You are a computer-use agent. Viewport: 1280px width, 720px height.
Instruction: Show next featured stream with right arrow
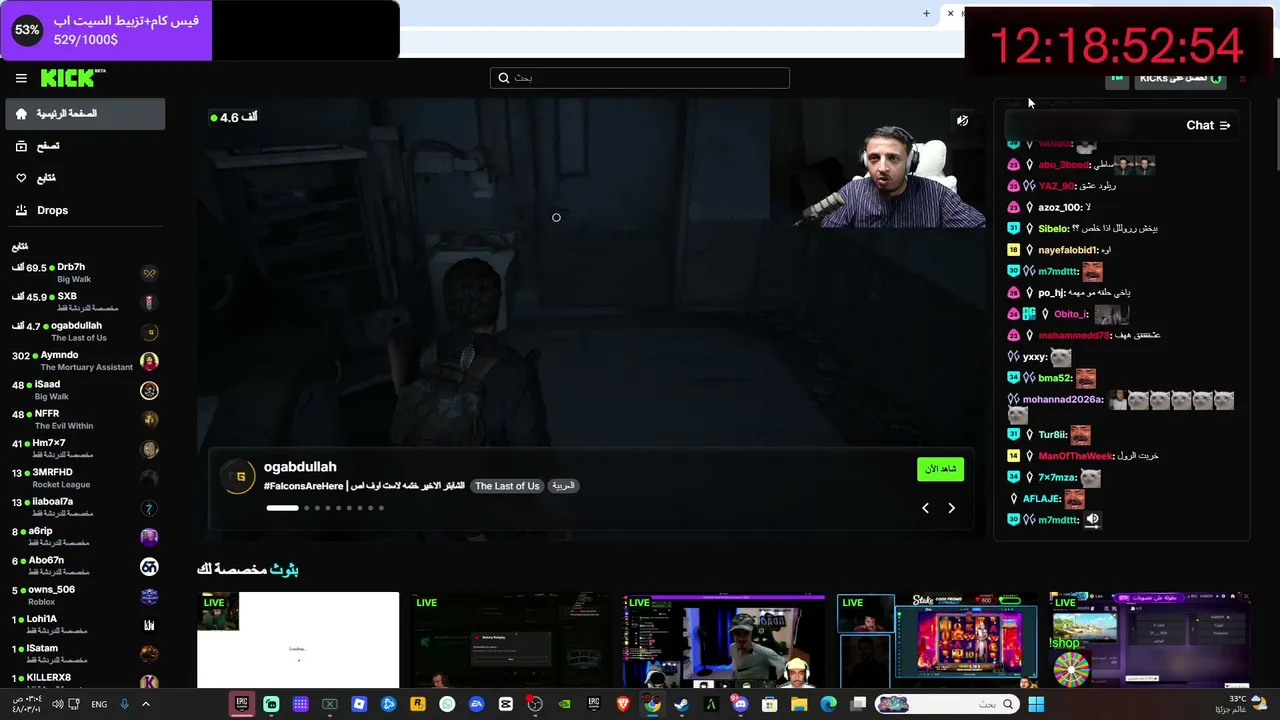(x=951, y=508)
